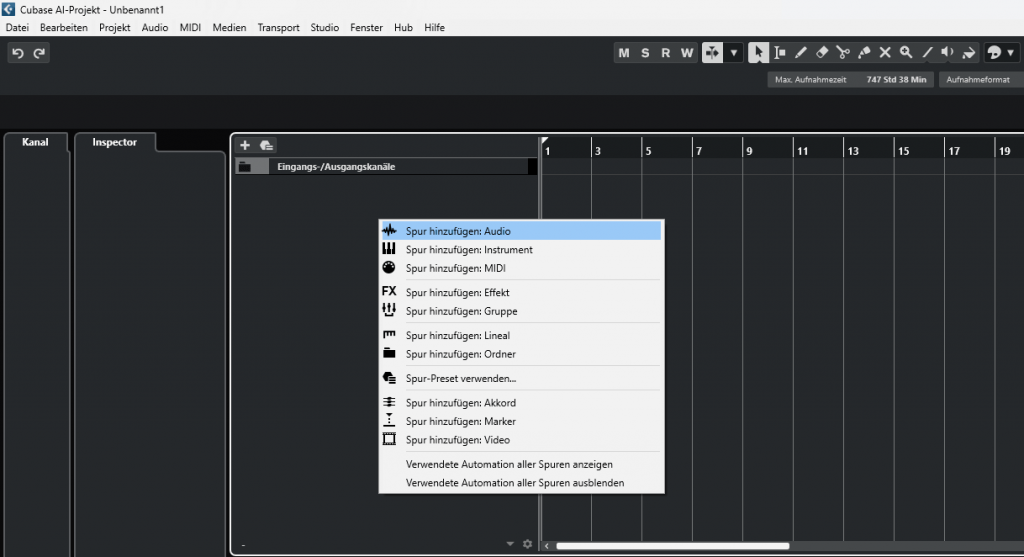Switch to the Kanal tab
The image size is (1024, 557).
click(x=35, y=142)
